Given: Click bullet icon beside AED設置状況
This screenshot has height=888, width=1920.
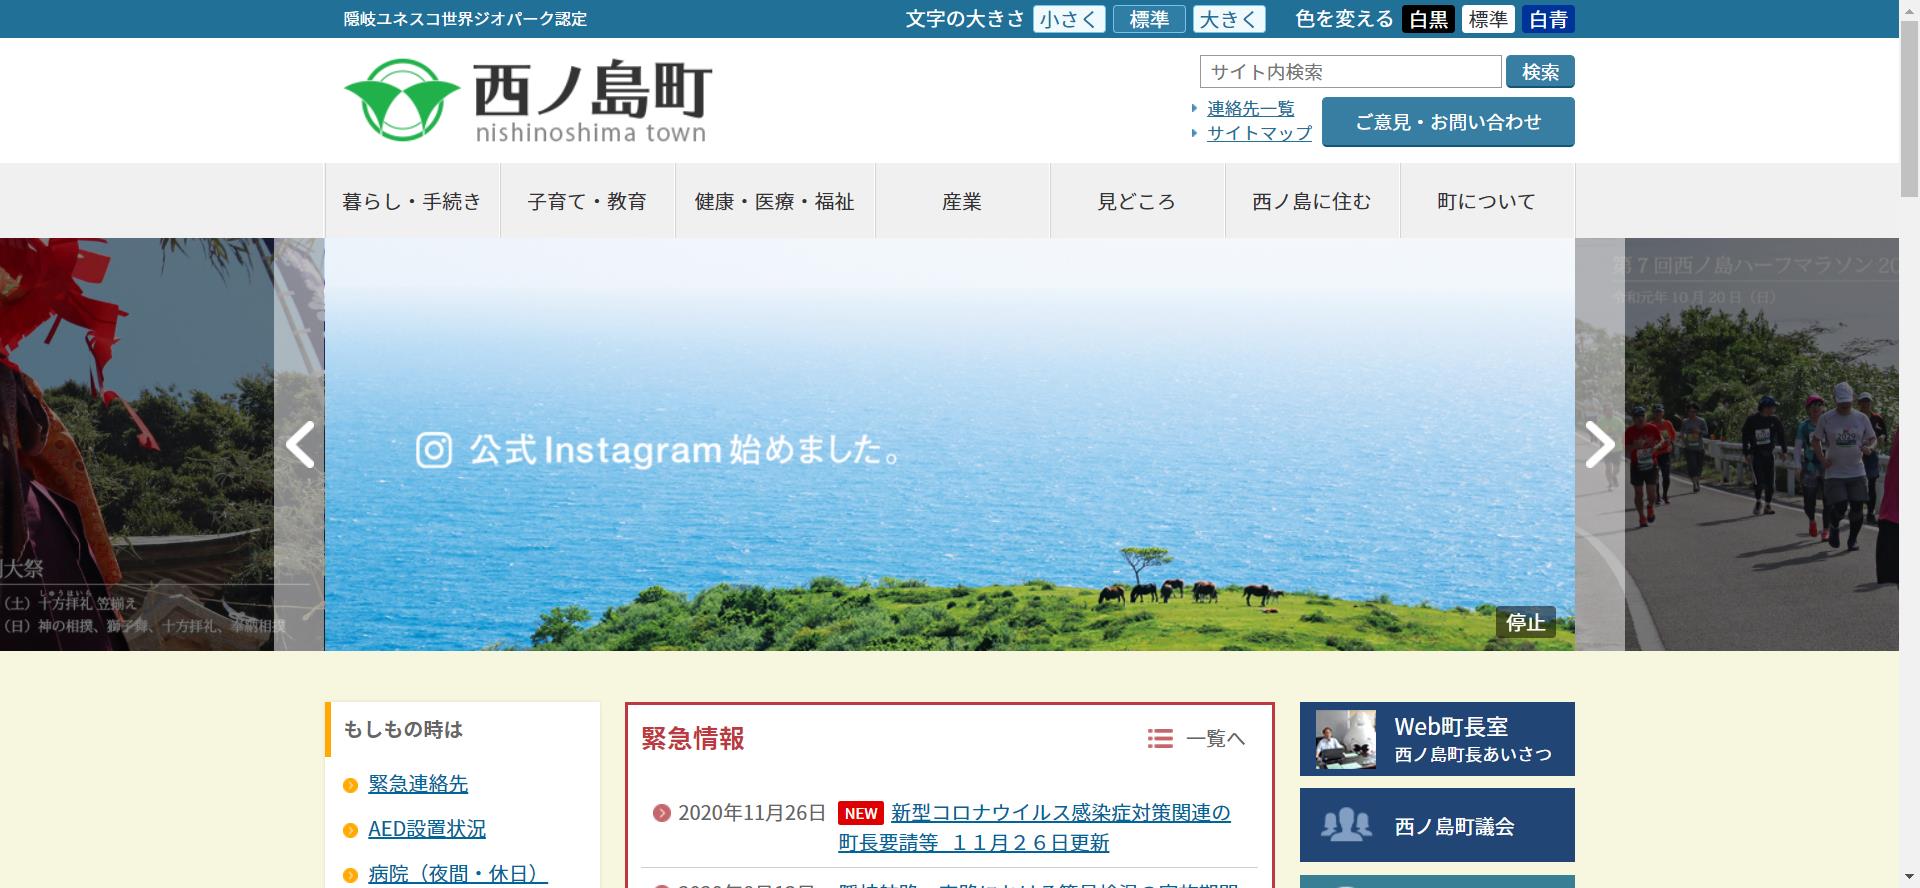Looking at the screenshot, I should pos(350,830).
